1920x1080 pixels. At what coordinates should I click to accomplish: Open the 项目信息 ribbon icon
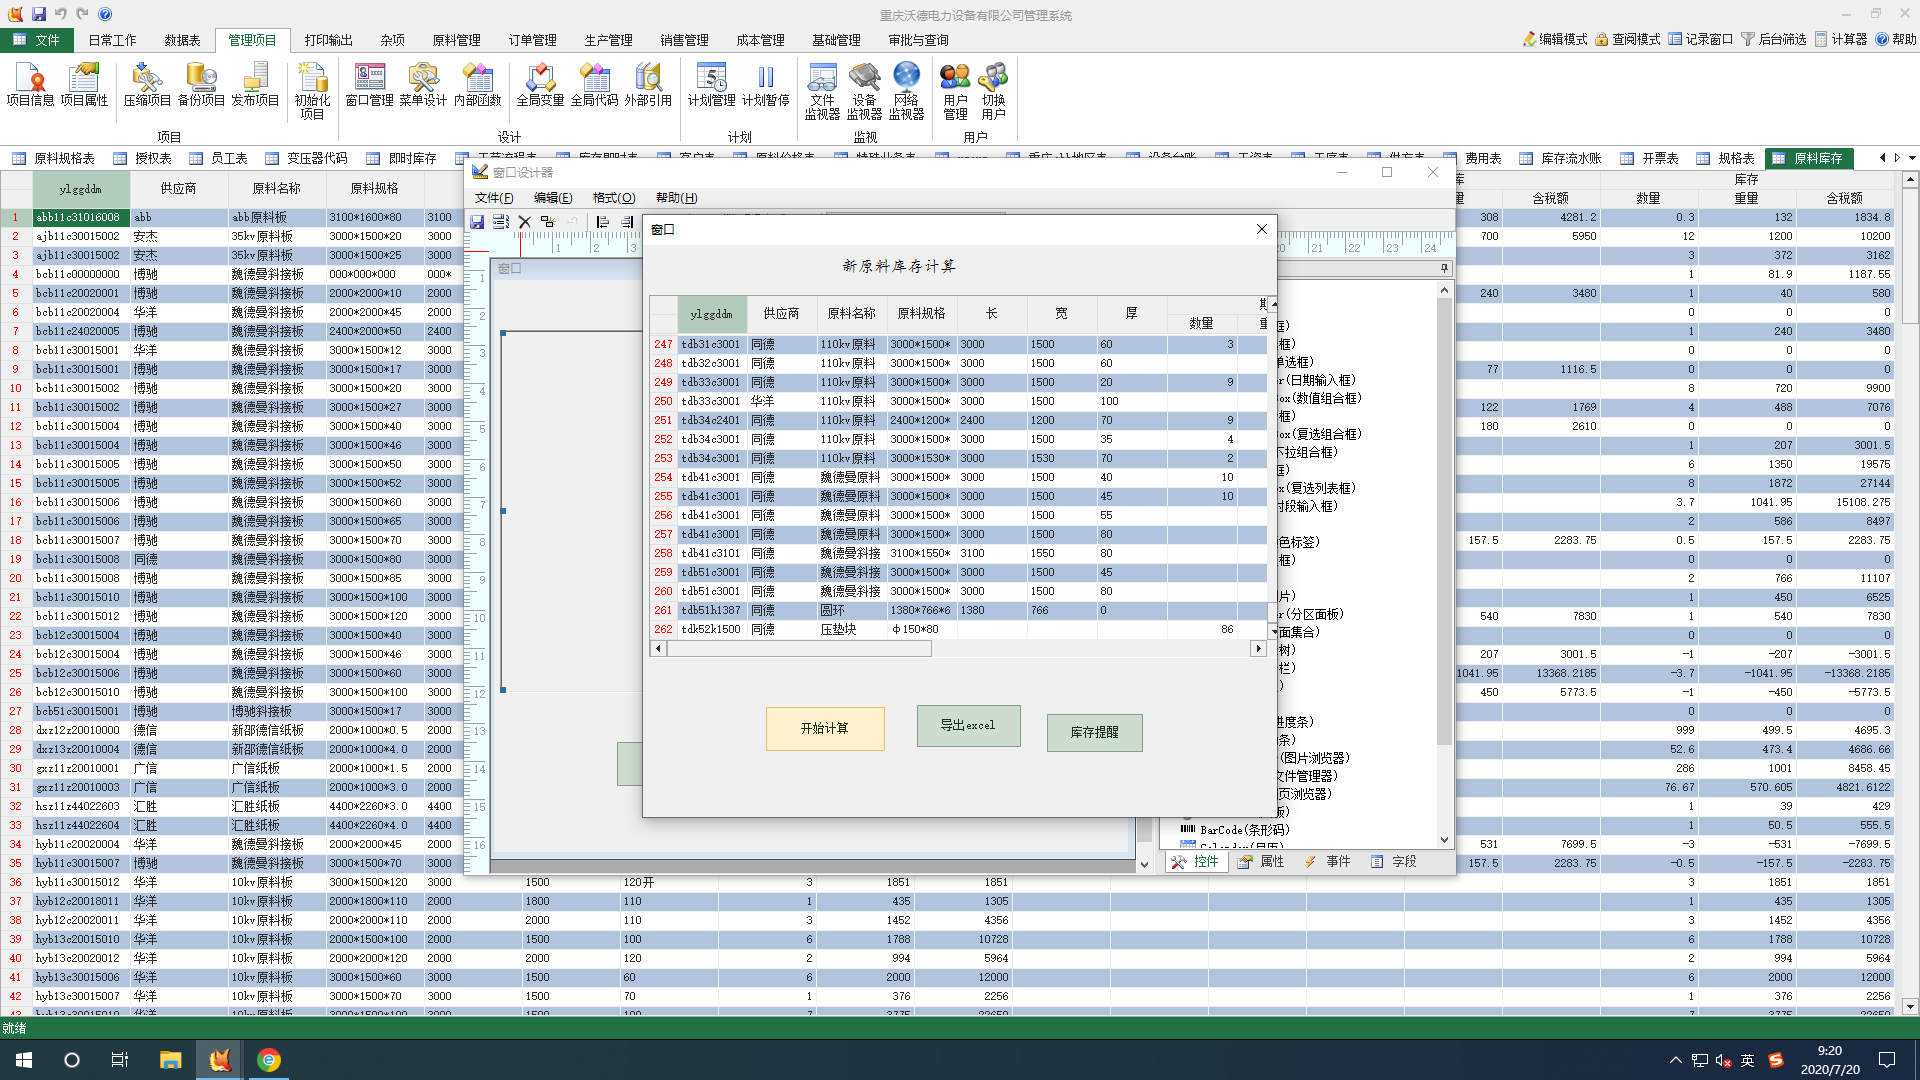tap(30, 85)
